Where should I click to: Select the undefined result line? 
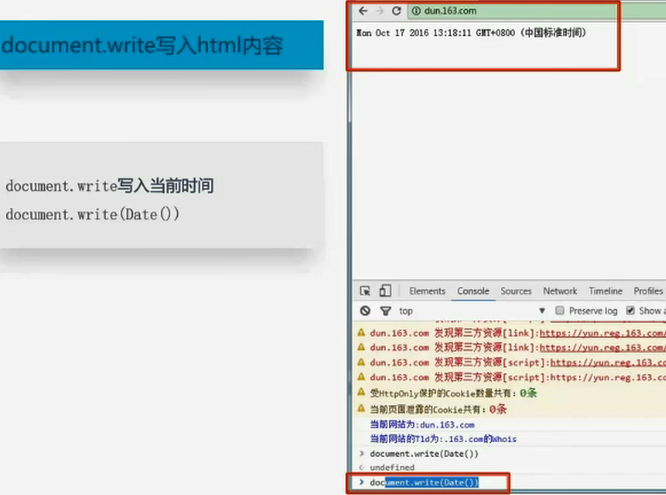pyautogui.click(x=392, y=467)
